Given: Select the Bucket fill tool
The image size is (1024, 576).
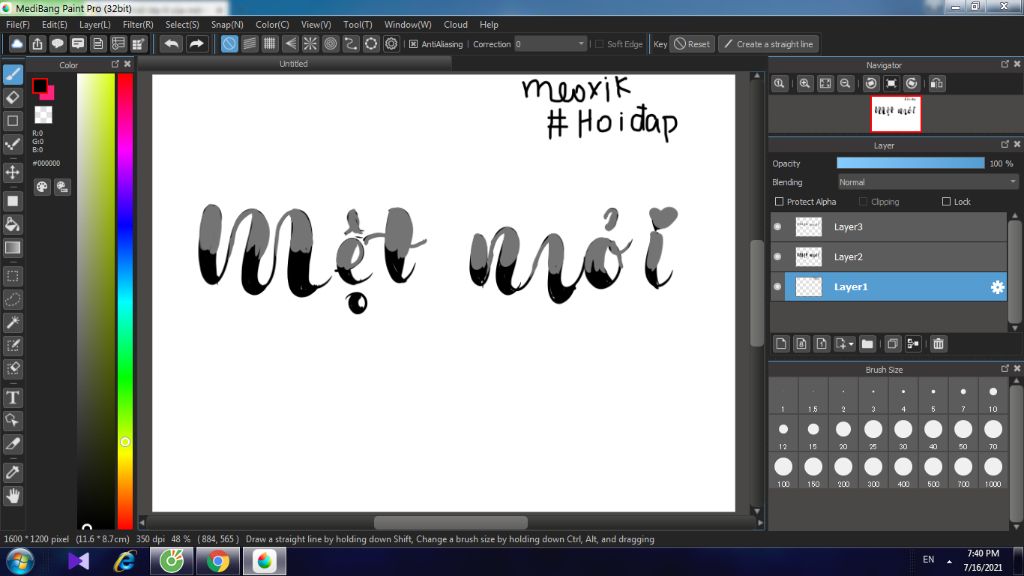Looking at the screenshot, I should (12, 225).
